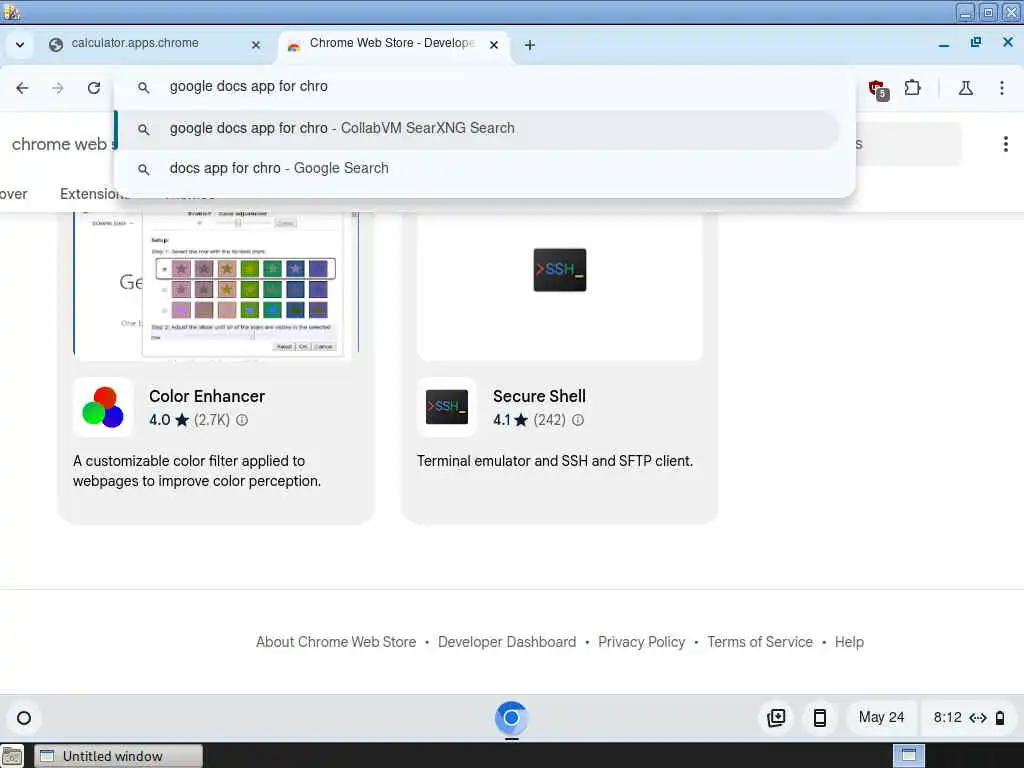1024x768 pixels.
Task: Open the tab search chevron
Action: coord(20,45)
